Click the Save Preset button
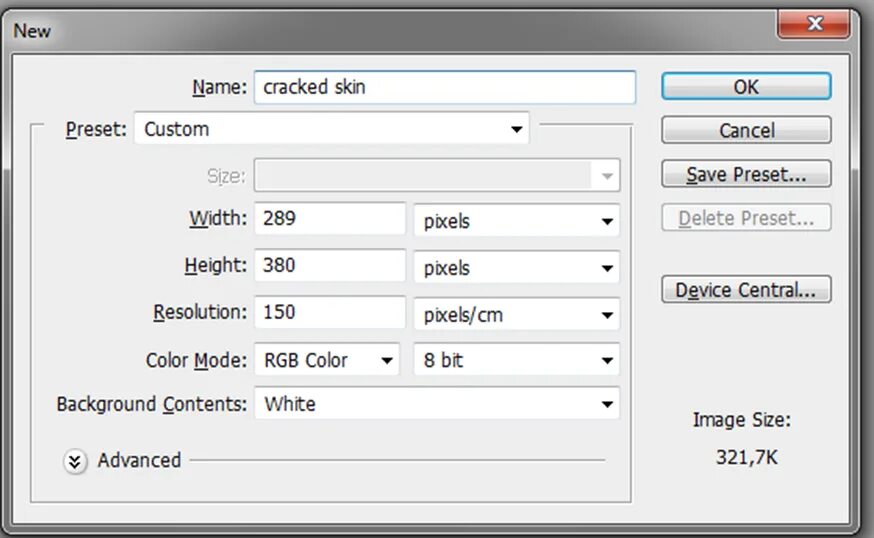The width and height of the screenshot is (874, 538). coord(746,174)
